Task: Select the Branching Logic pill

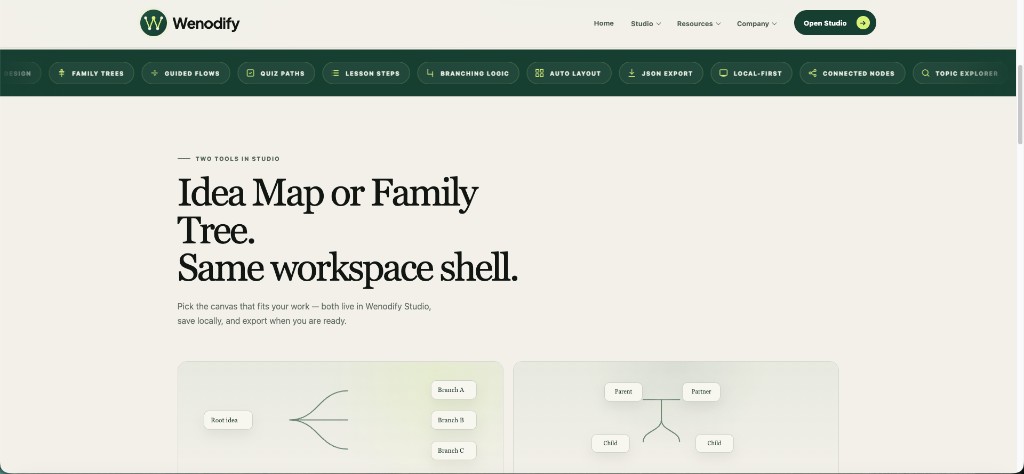Action: pyautogui.click(x=468, y=73)
